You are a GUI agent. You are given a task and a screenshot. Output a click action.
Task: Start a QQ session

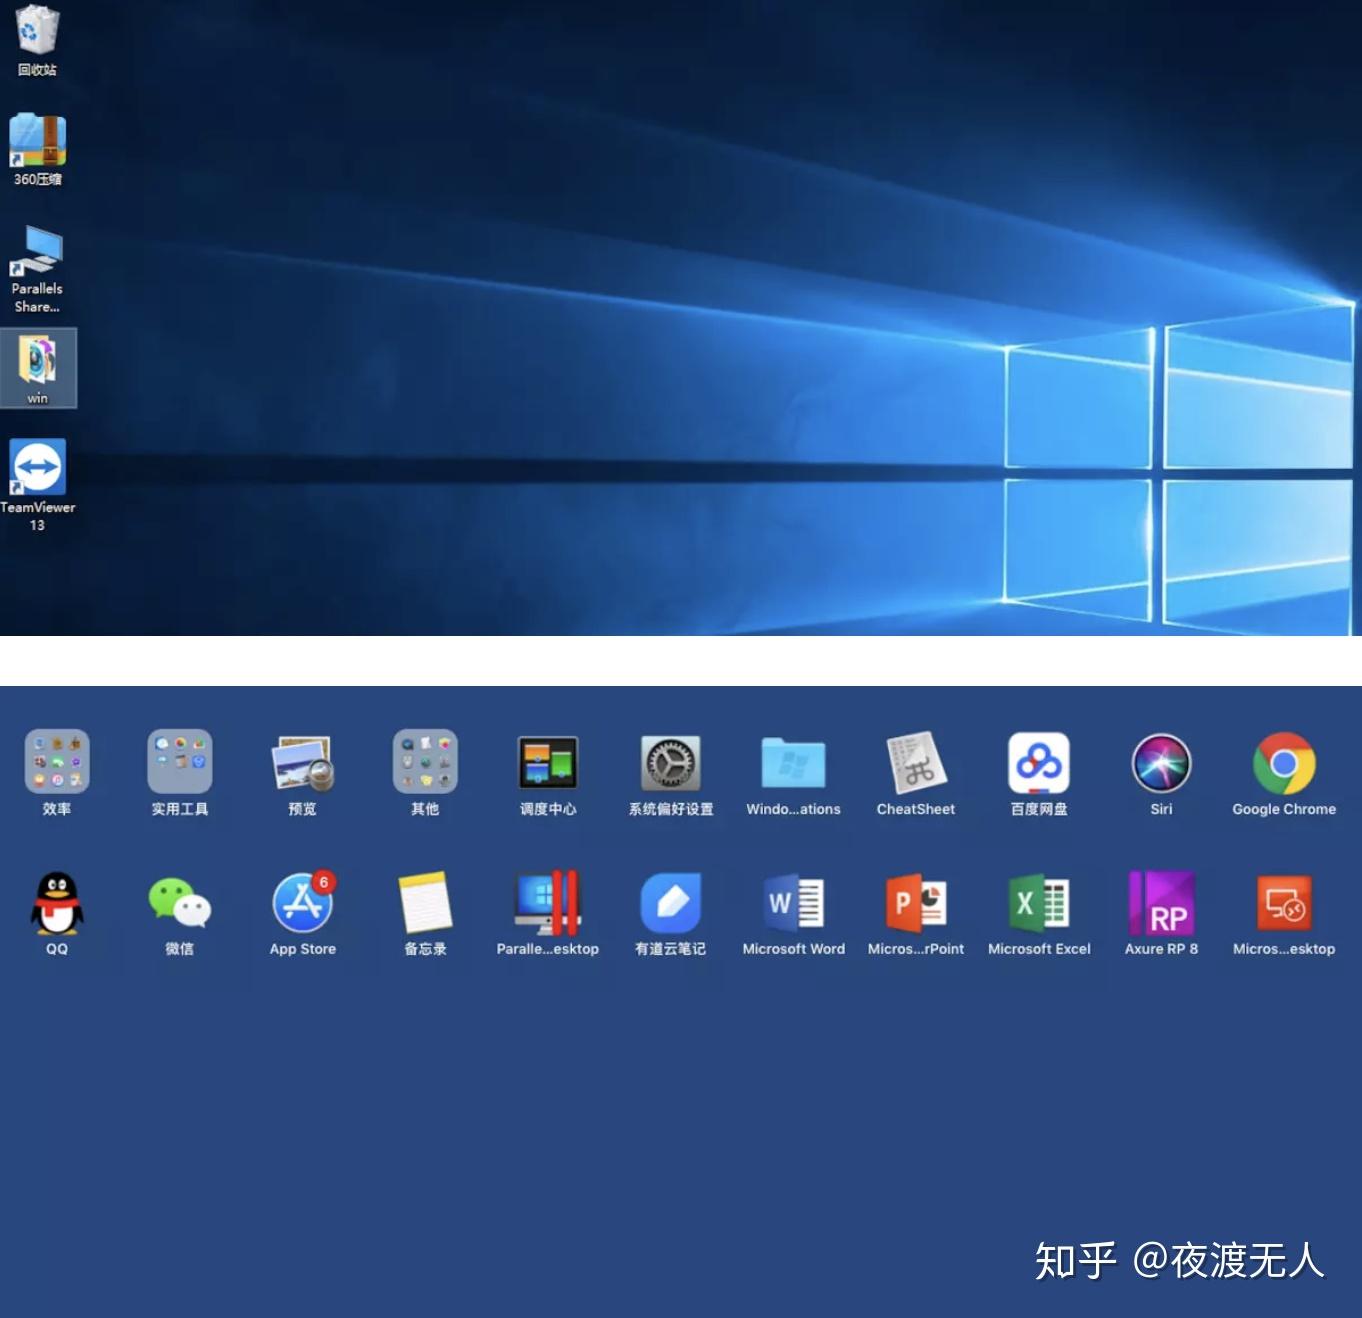pos(56,905)
